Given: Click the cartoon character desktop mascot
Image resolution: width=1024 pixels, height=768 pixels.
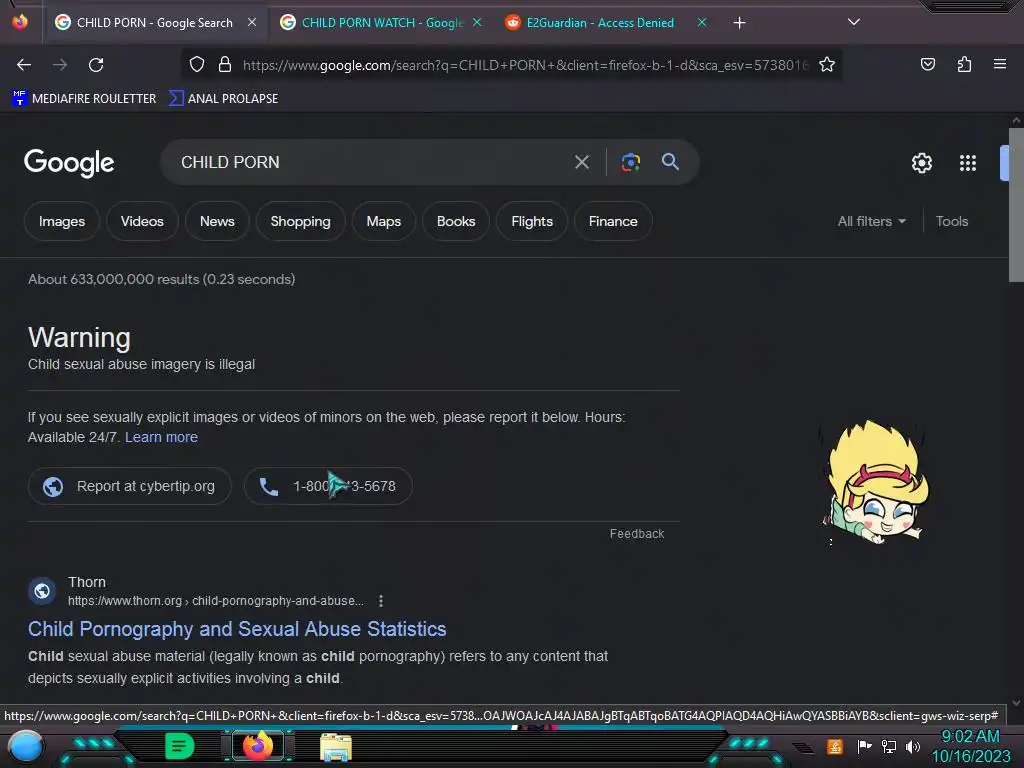Looking at the screenshot, I should click(x=875, y=482).
